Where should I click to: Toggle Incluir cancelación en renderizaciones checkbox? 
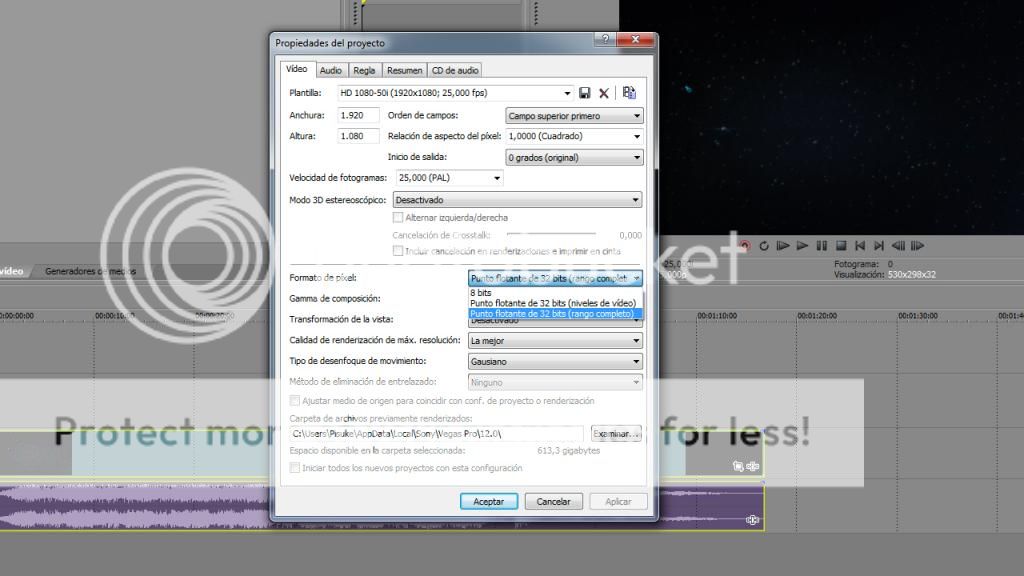point(398,251)
